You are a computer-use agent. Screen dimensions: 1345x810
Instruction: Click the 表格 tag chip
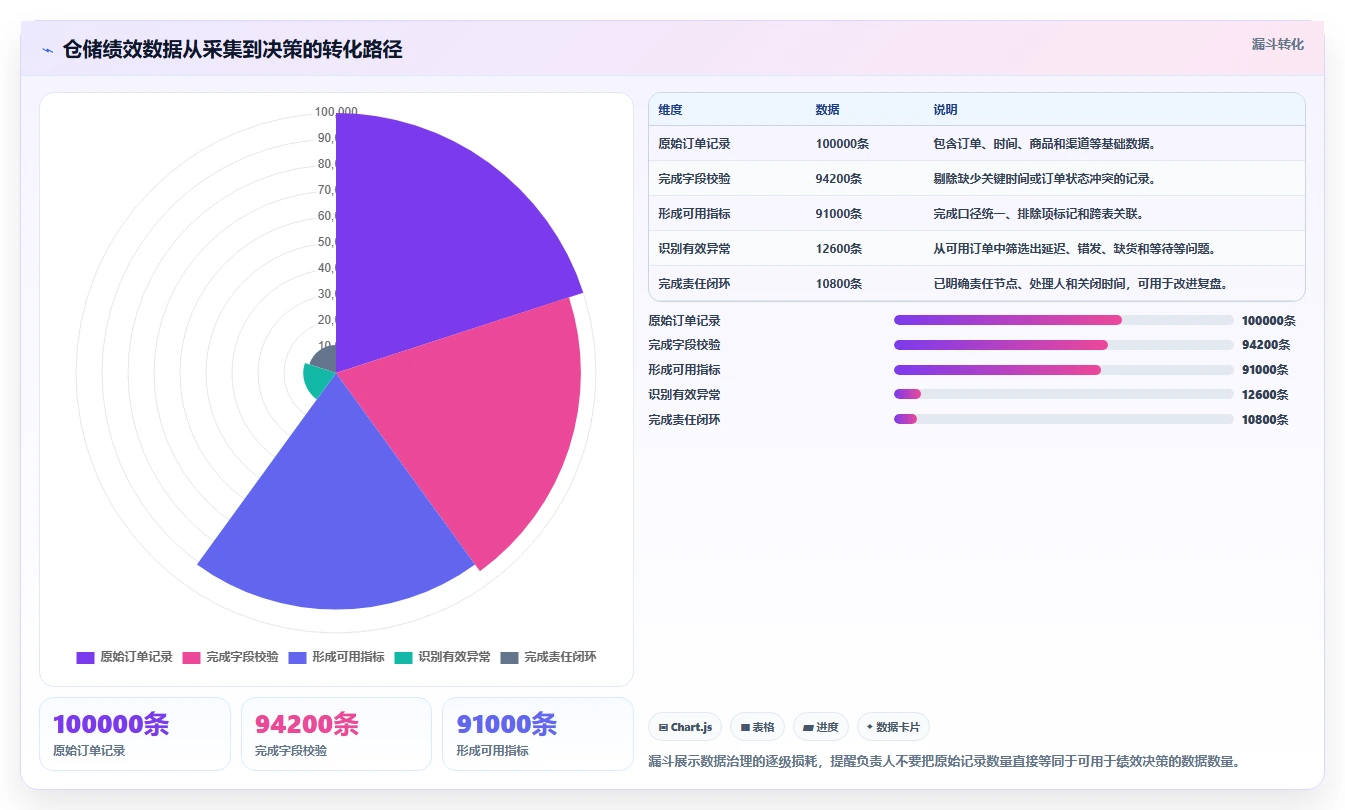(x=757, y=727)
